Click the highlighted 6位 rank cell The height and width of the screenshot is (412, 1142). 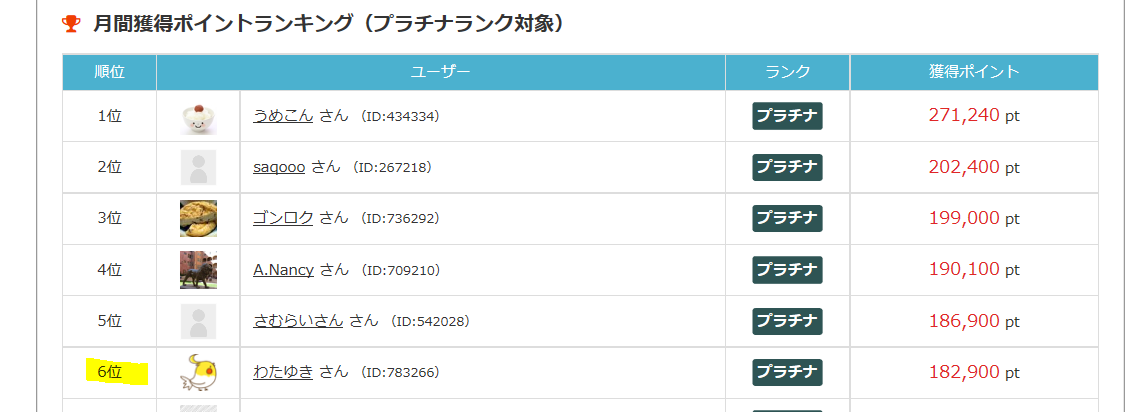coord(109,372)
